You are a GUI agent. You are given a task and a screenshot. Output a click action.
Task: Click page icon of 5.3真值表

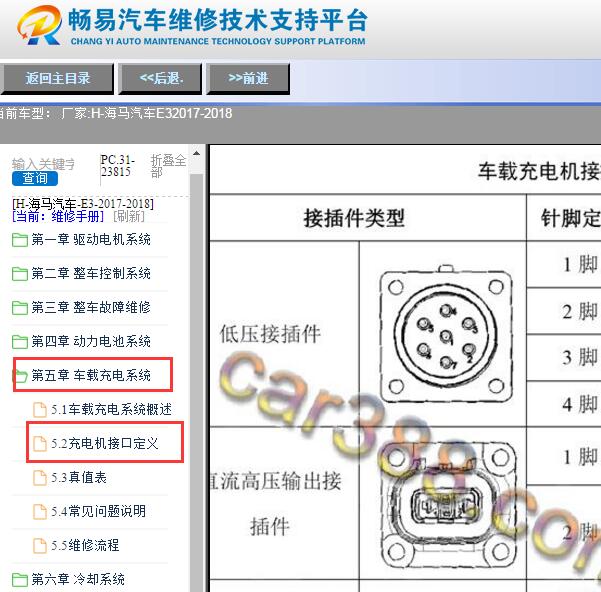point(40,477)
